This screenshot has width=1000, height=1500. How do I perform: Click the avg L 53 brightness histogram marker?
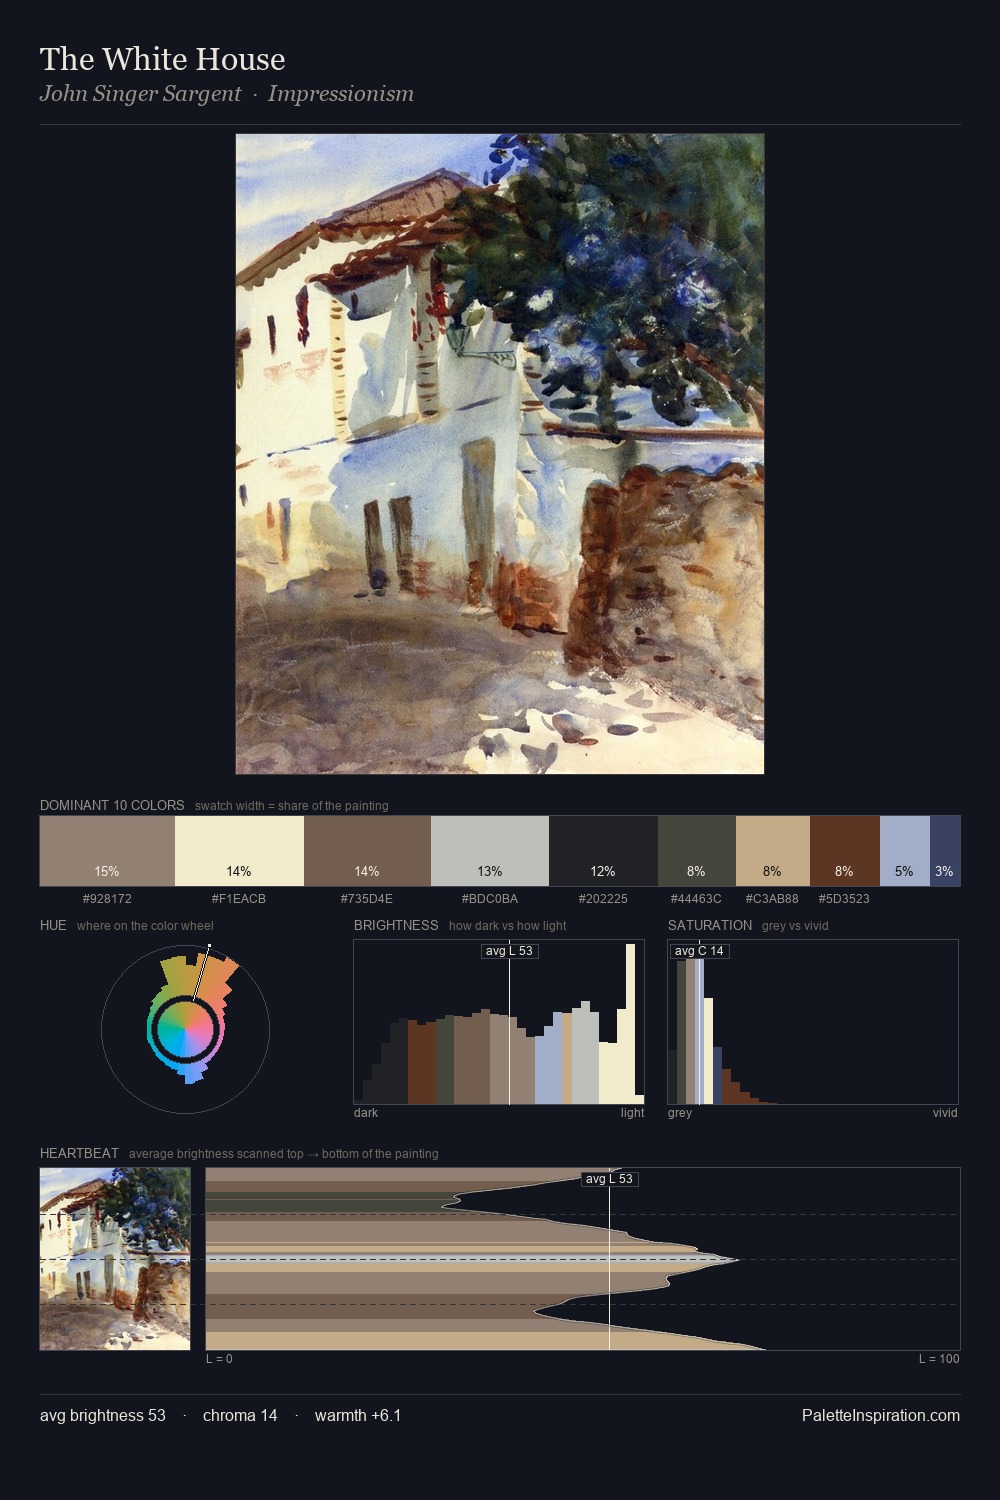[x=510, y=951]
